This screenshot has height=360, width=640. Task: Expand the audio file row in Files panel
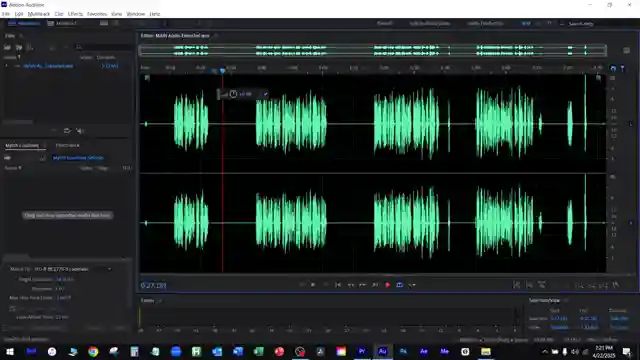6,66
